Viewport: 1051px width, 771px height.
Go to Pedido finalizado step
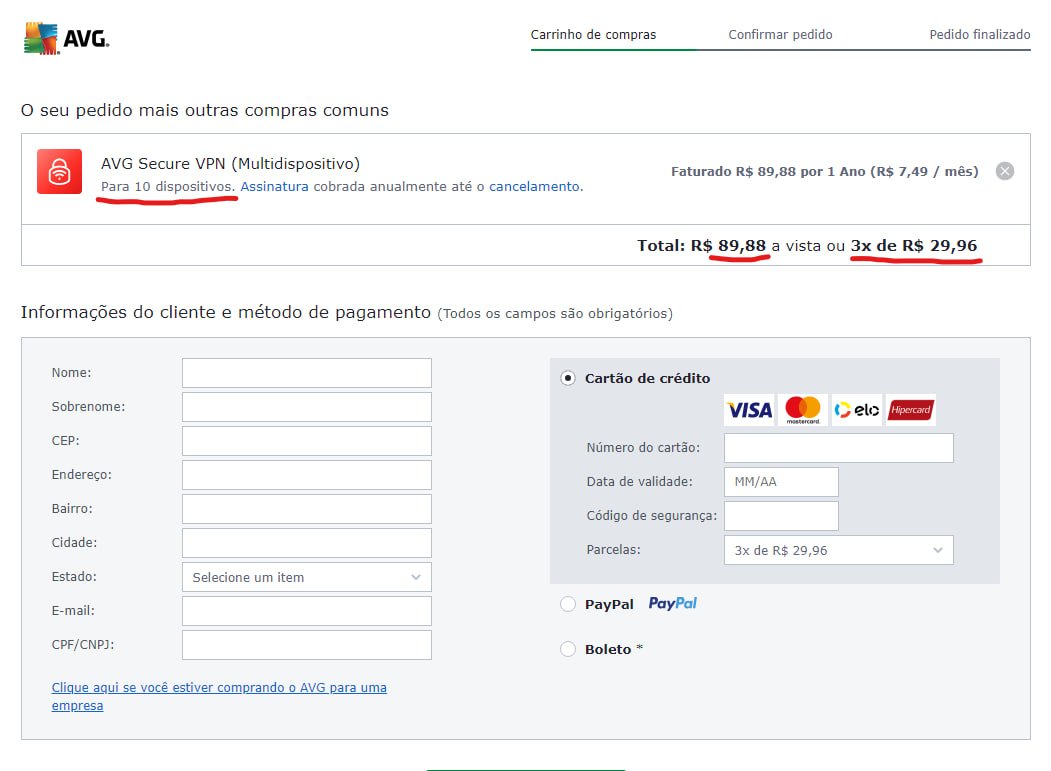(x=979, y=34)
